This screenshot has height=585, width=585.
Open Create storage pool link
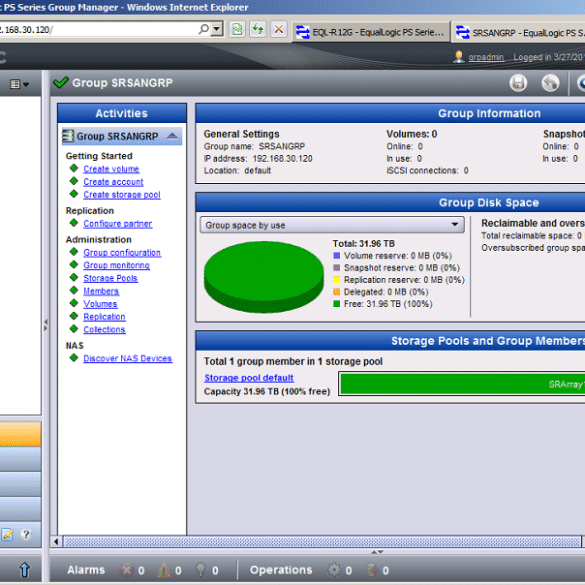122,195
